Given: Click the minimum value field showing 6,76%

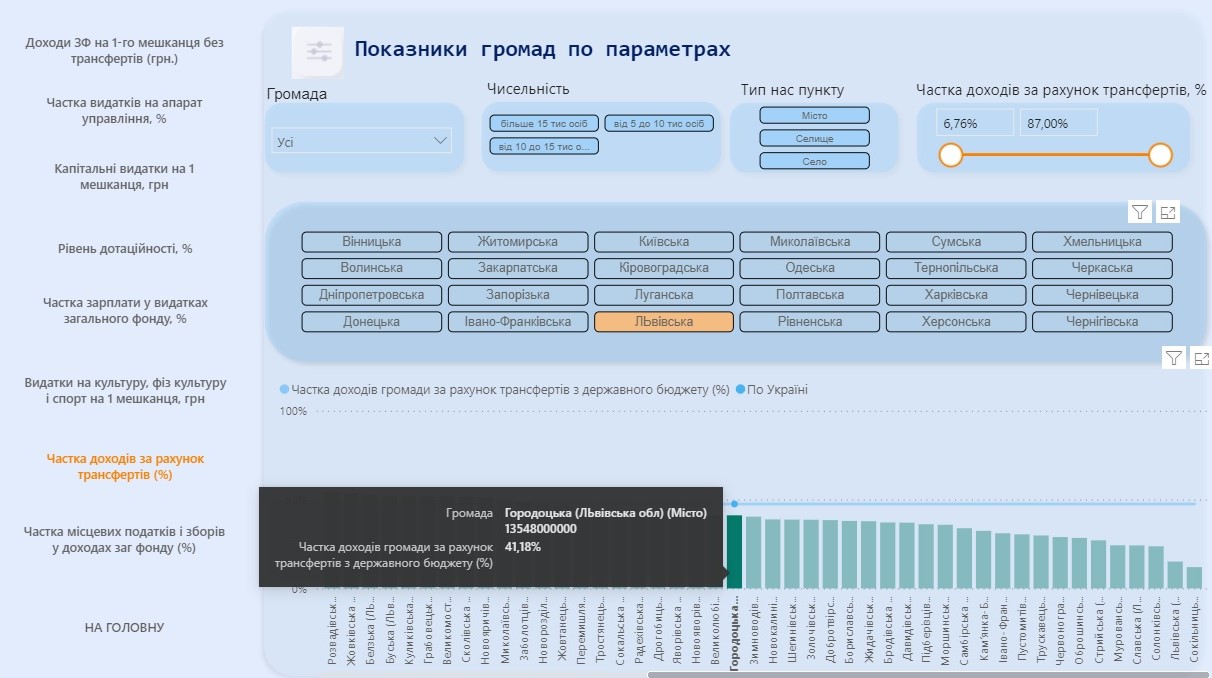Looking at the screenshot, I should (x=974, y=124).
